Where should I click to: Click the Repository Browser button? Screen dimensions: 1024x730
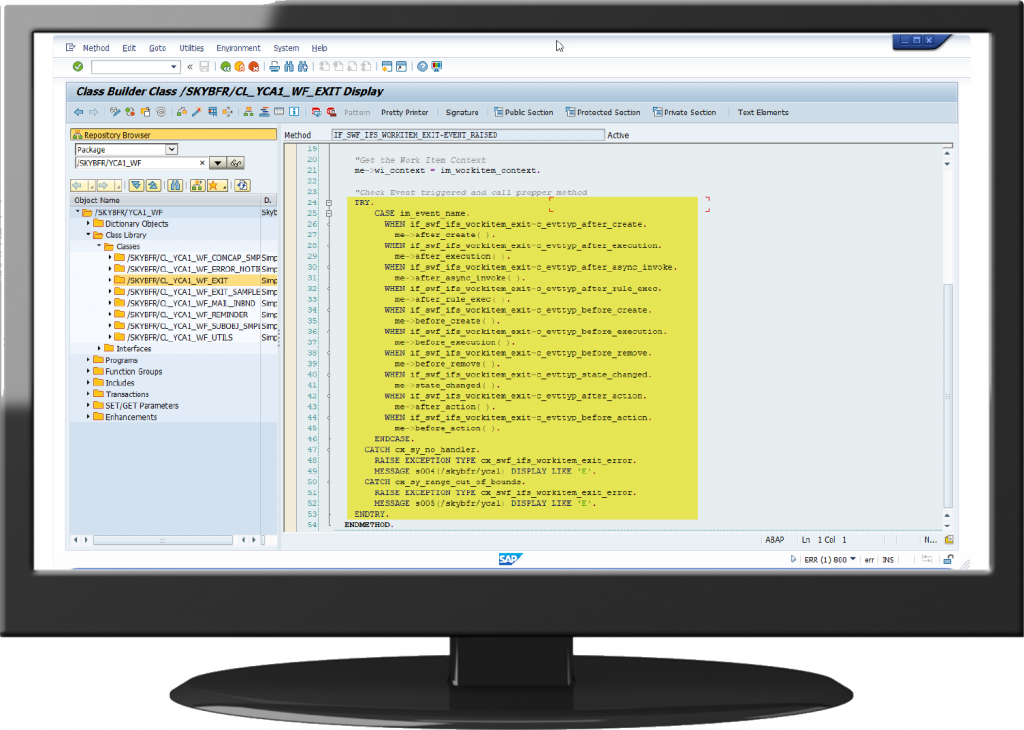tap(174, 135)
